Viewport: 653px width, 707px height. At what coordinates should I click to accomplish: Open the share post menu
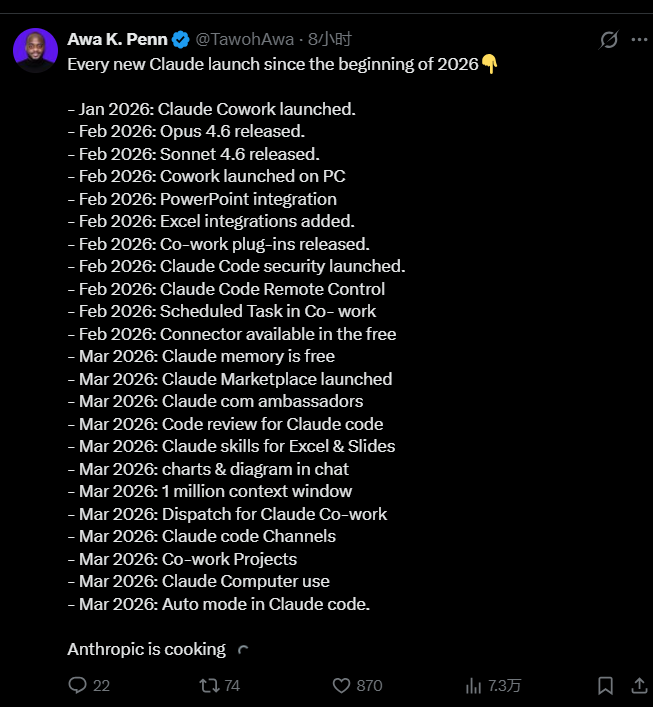pos(640,685)
